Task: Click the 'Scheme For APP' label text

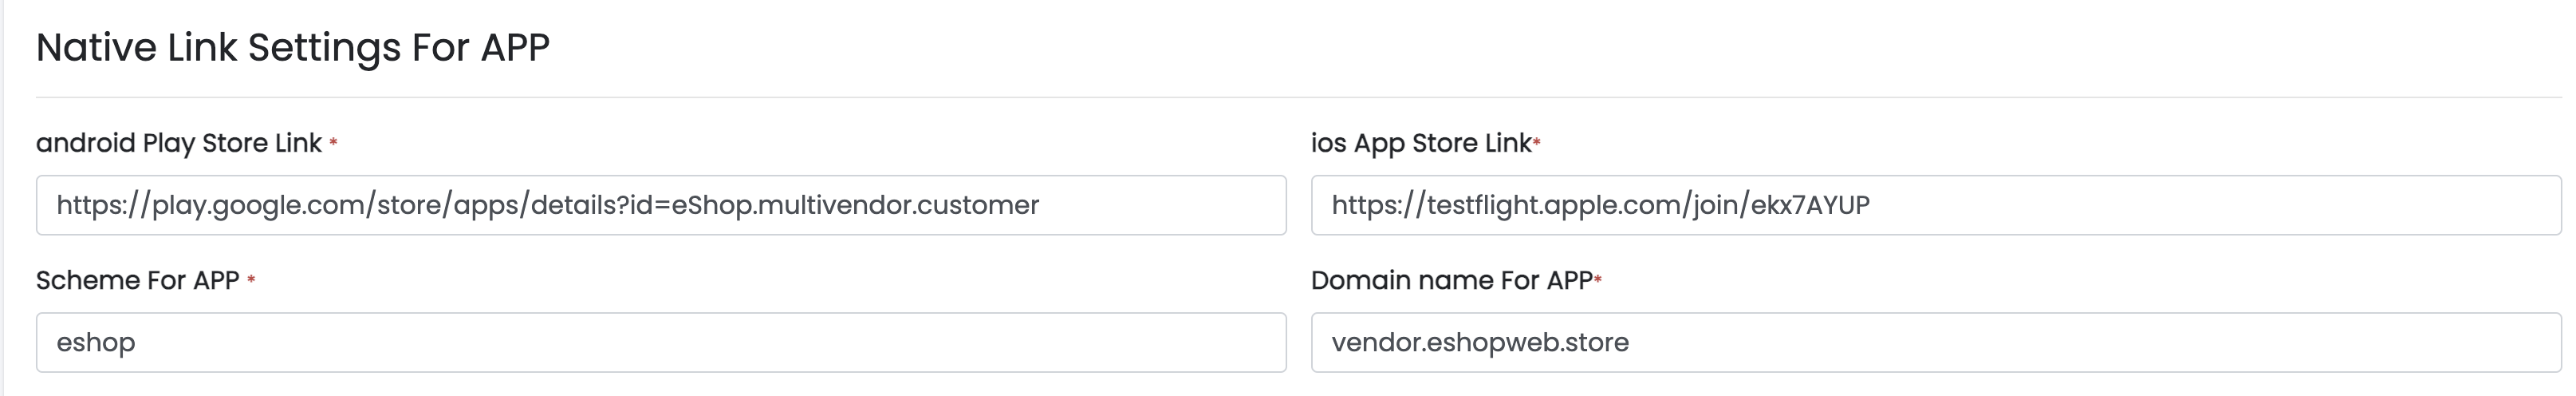Action: (137, 280)
